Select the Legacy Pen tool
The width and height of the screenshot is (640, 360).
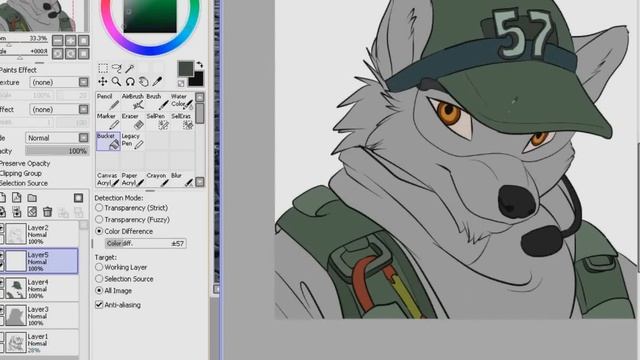tap(133, 141)
